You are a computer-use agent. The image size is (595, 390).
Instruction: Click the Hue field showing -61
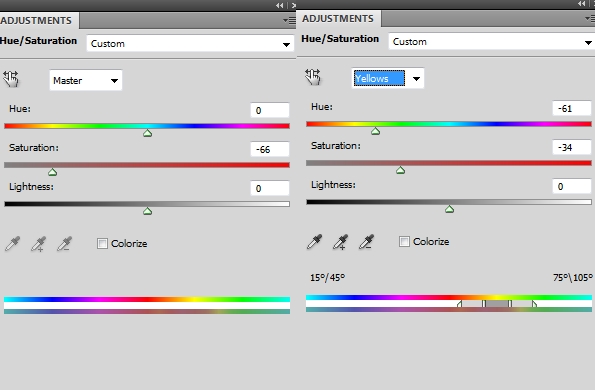[x=572, y=109]
